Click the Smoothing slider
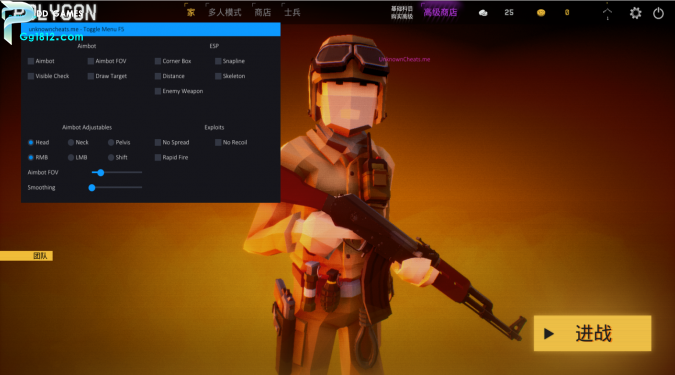 coord(115,188)
